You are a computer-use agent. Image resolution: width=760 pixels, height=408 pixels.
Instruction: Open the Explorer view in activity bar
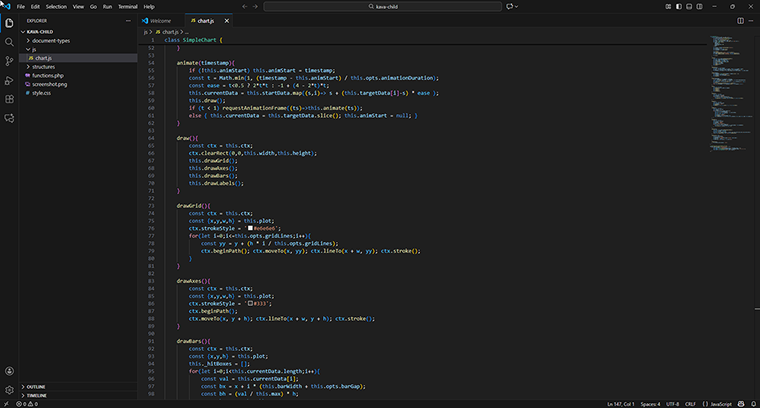[9, 23]
